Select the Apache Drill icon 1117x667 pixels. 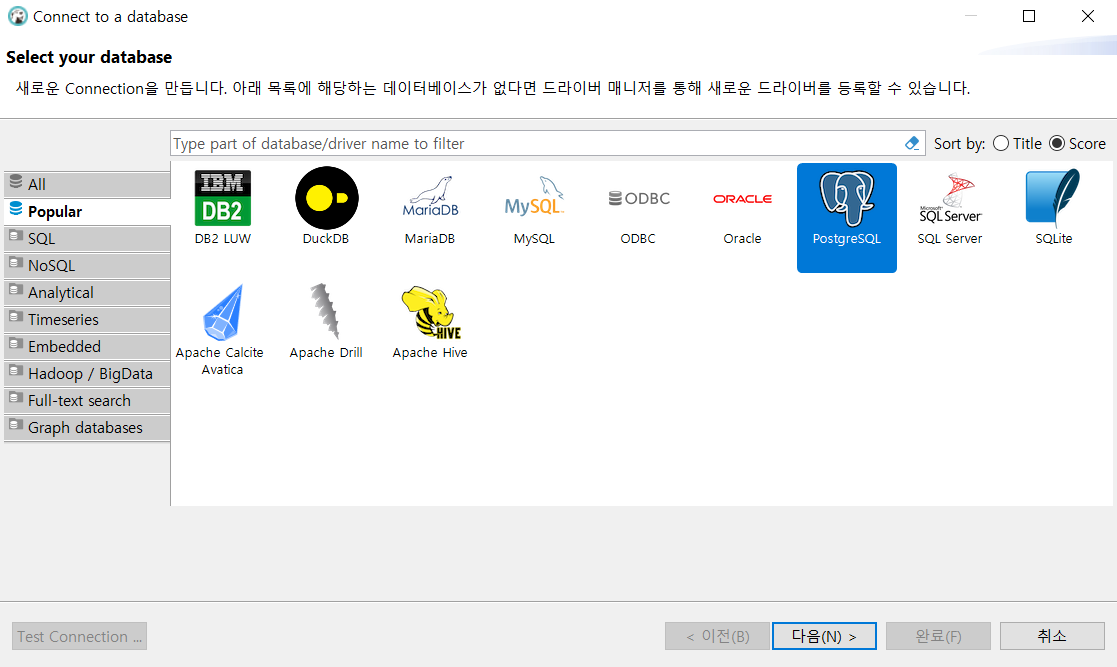[x=326, y=311]
